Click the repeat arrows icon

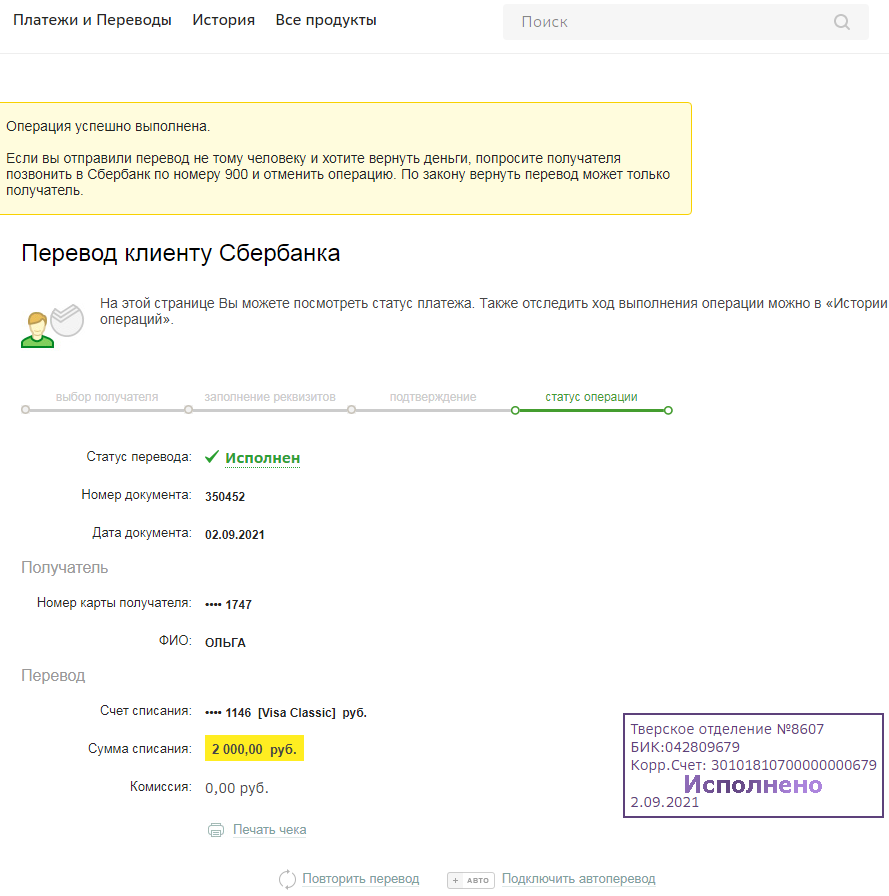coord(287,879)
